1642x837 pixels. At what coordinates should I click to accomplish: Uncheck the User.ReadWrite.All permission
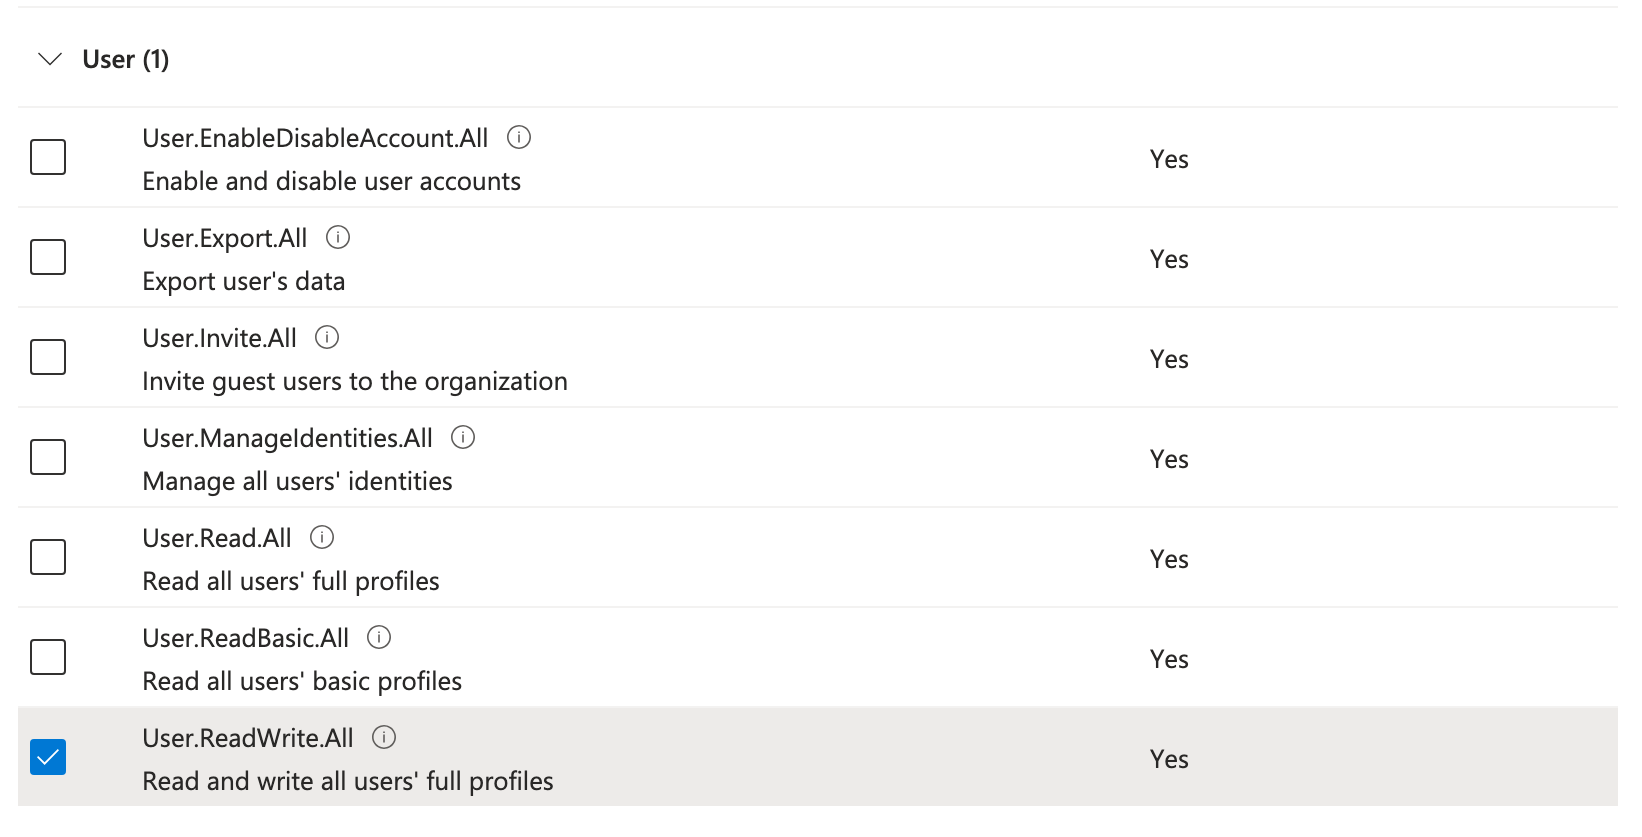pos(48,757)
